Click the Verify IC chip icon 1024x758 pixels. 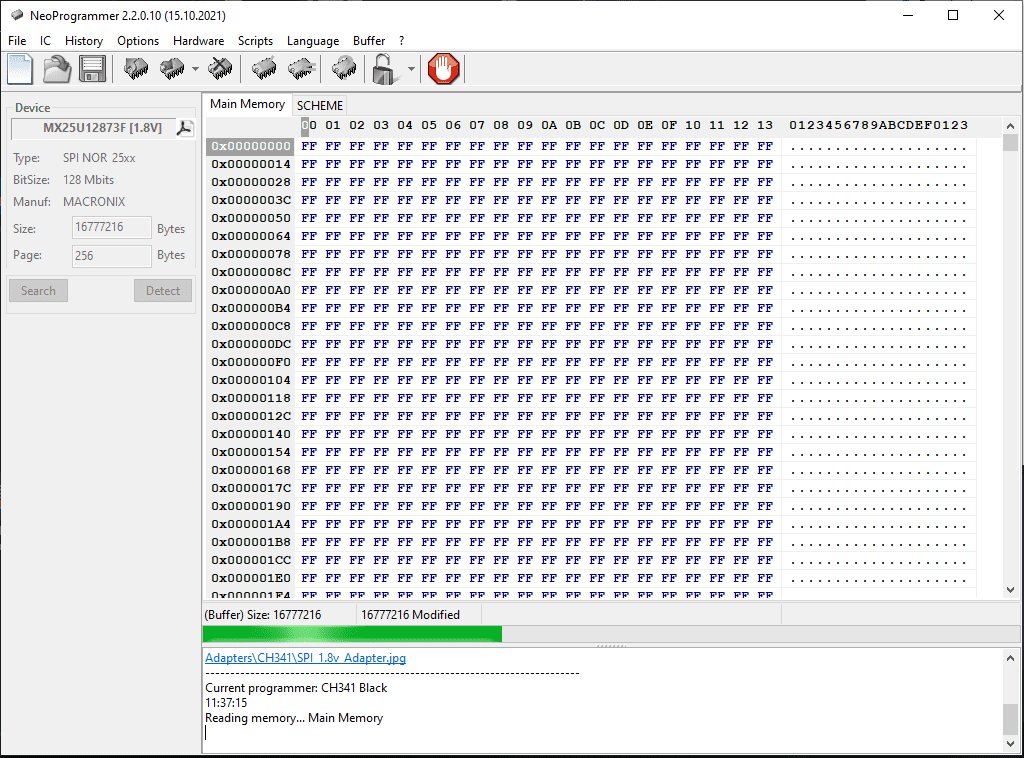pyautogui.click(x=264, y=69)
